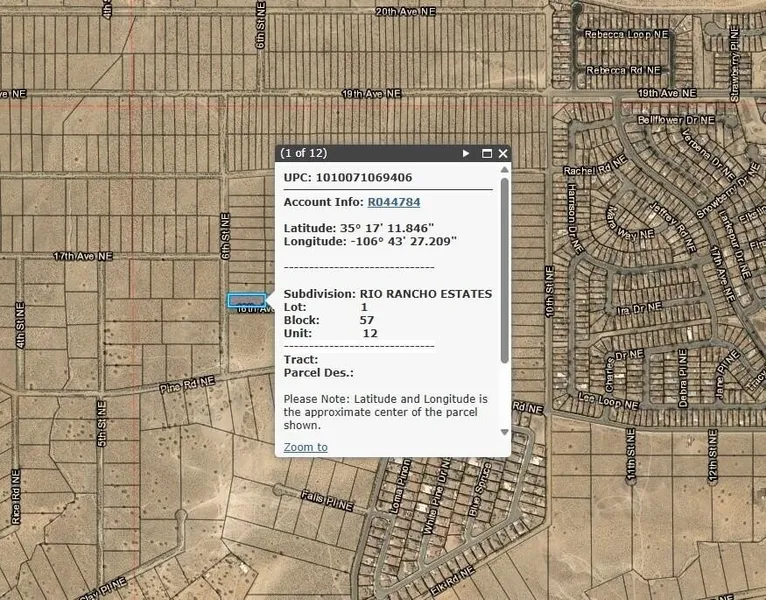Maximize the parcel info popup
766x600 pixels.
coord(487,154)
